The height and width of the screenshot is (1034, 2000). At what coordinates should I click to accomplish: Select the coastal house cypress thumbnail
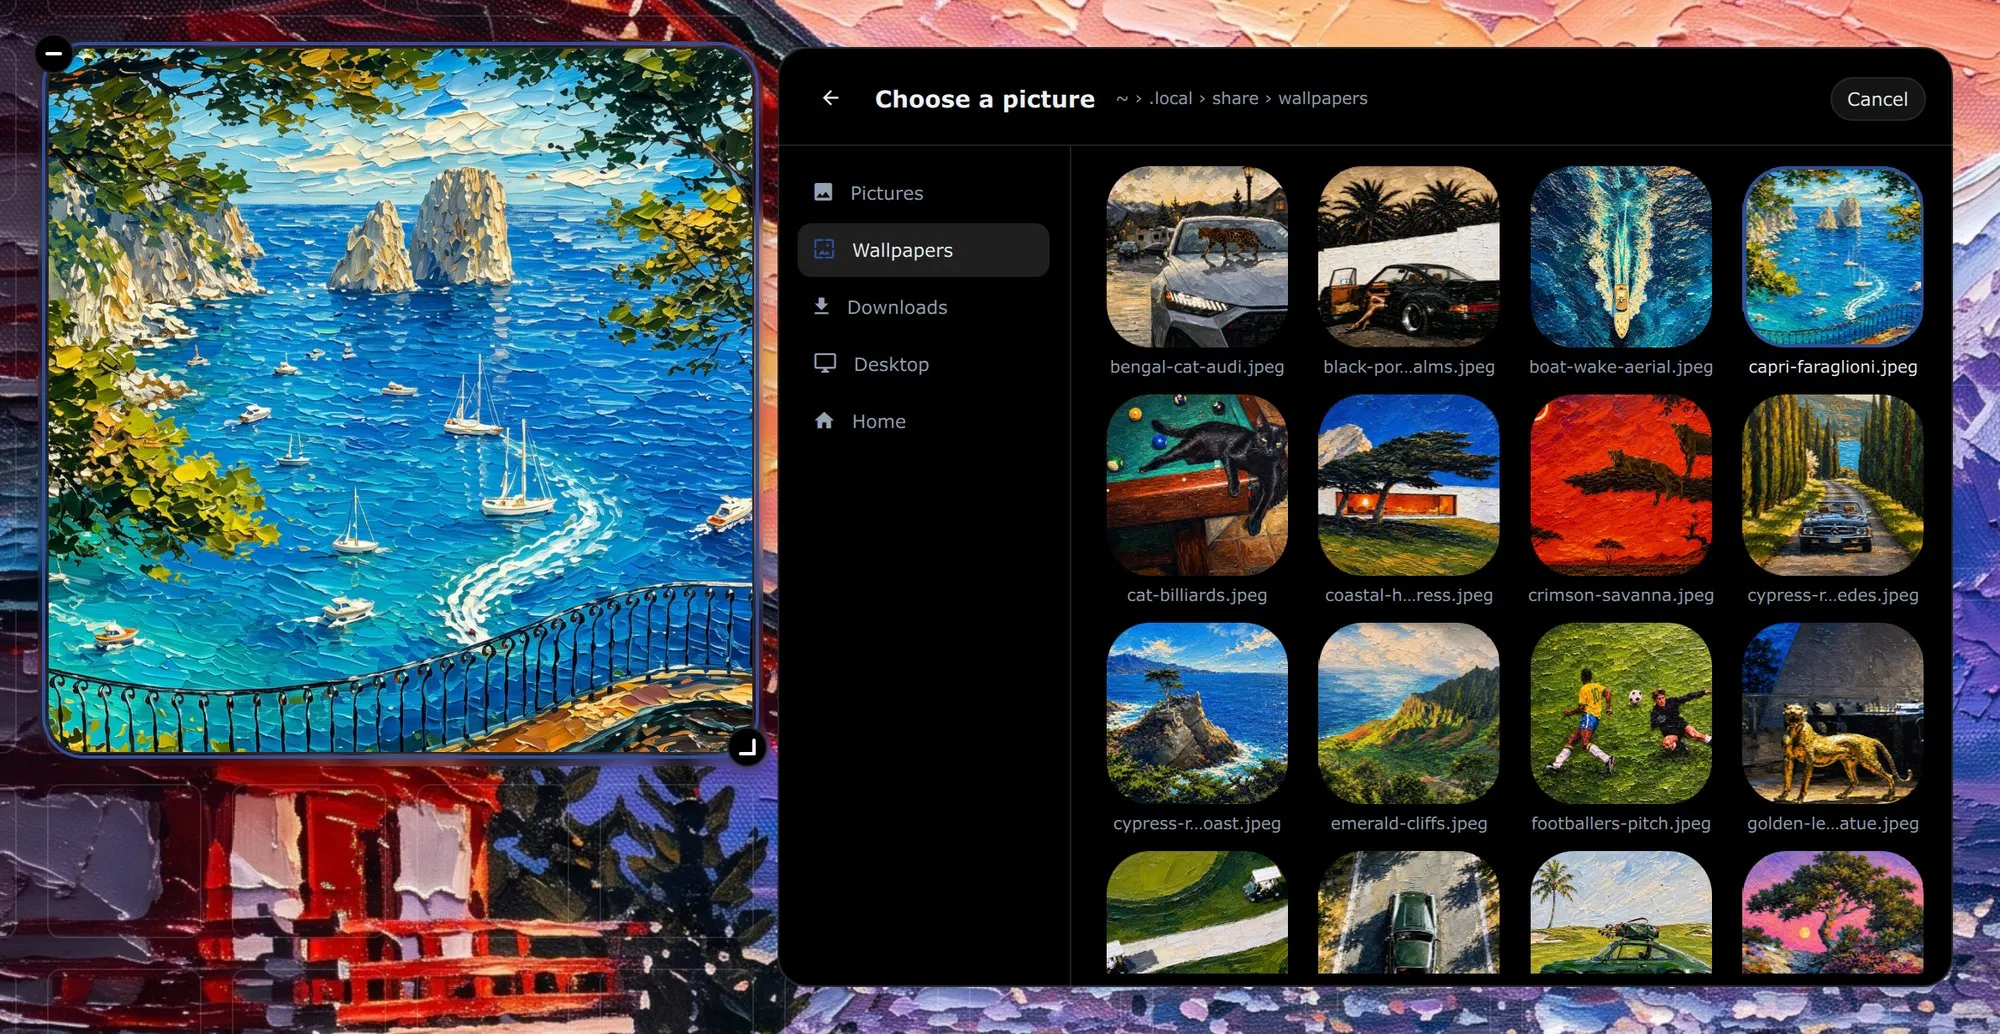[x=1409, y=485]
